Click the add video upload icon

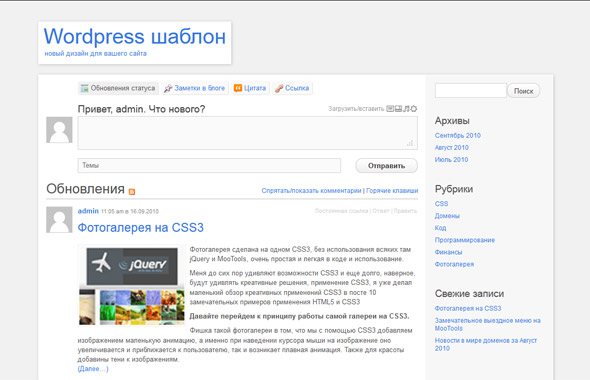pyautogui.click(x=398, y=109)
